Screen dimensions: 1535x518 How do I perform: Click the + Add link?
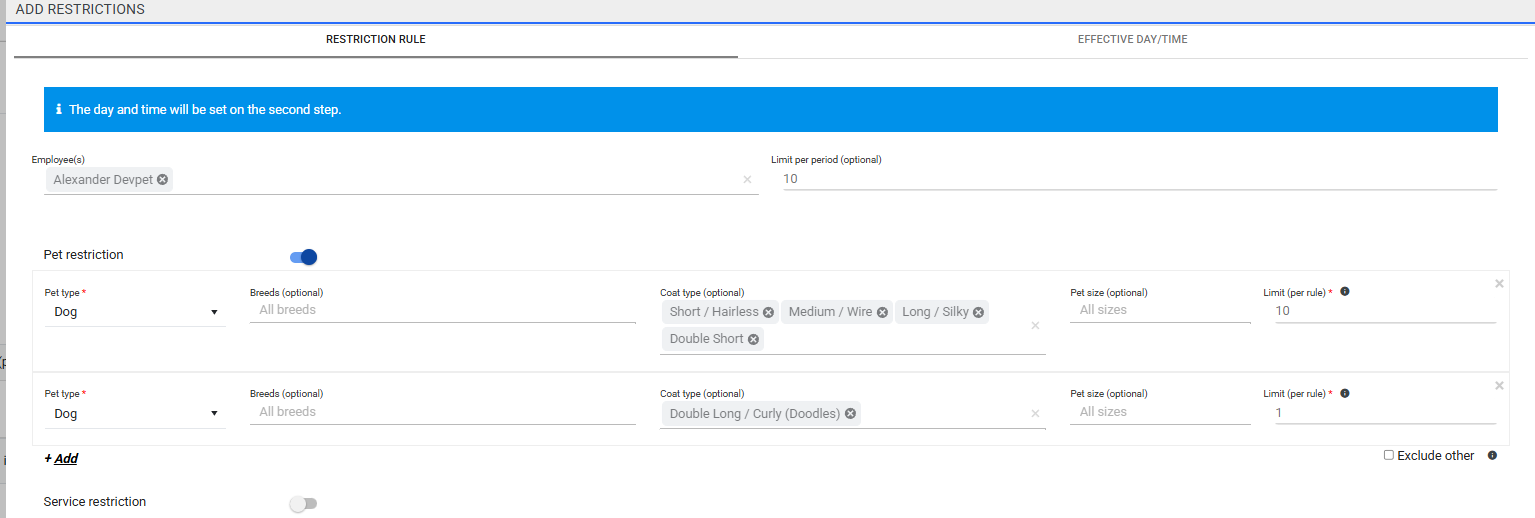(61, 459)
